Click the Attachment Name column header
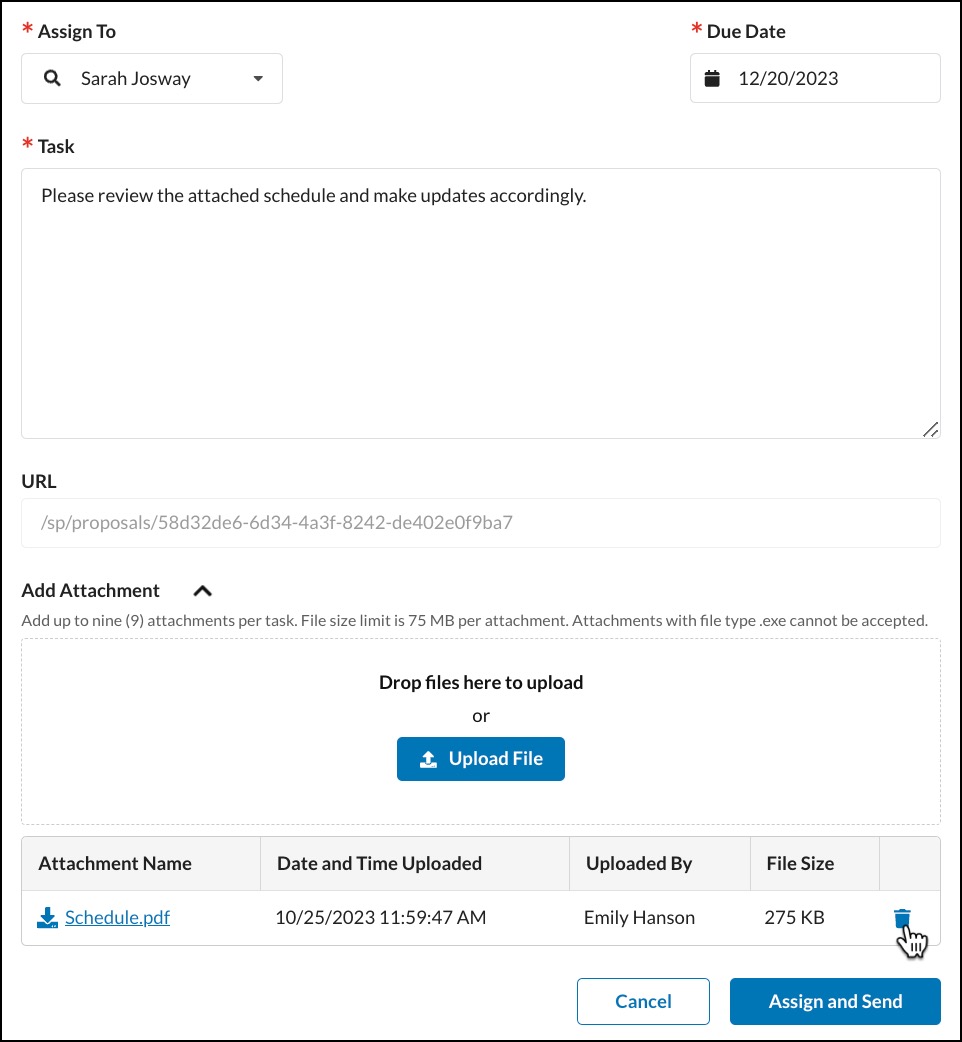962x1042 pixels. pyautogui.click(x=115, y=863)
